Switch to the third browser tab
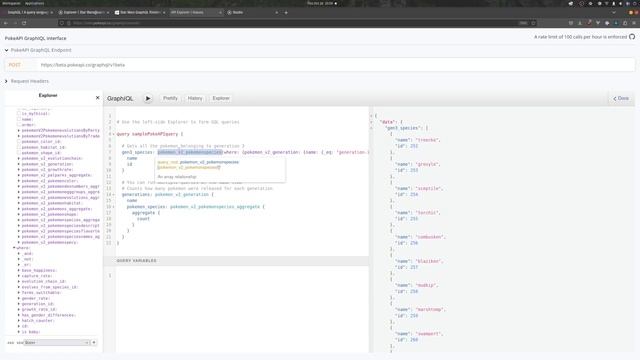The image size is (640, 360). [x=140, y=13]
